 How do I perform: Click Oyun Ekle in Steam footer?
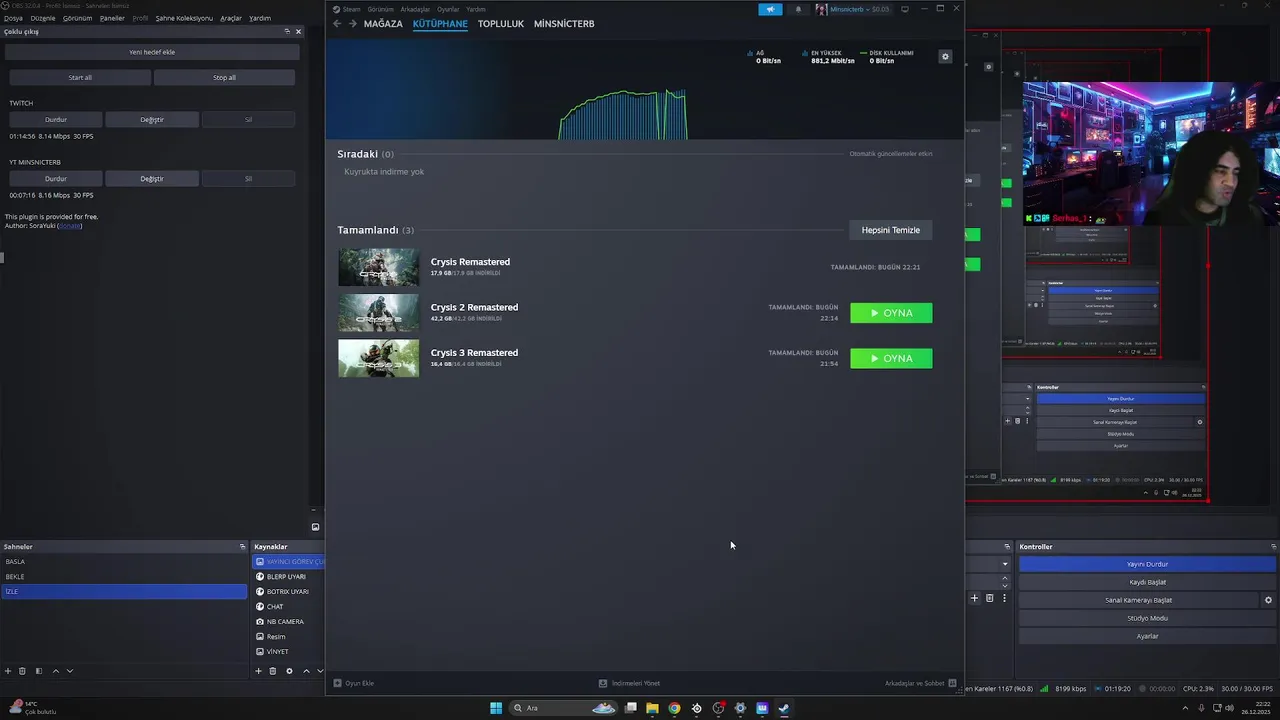coord(354,683)
